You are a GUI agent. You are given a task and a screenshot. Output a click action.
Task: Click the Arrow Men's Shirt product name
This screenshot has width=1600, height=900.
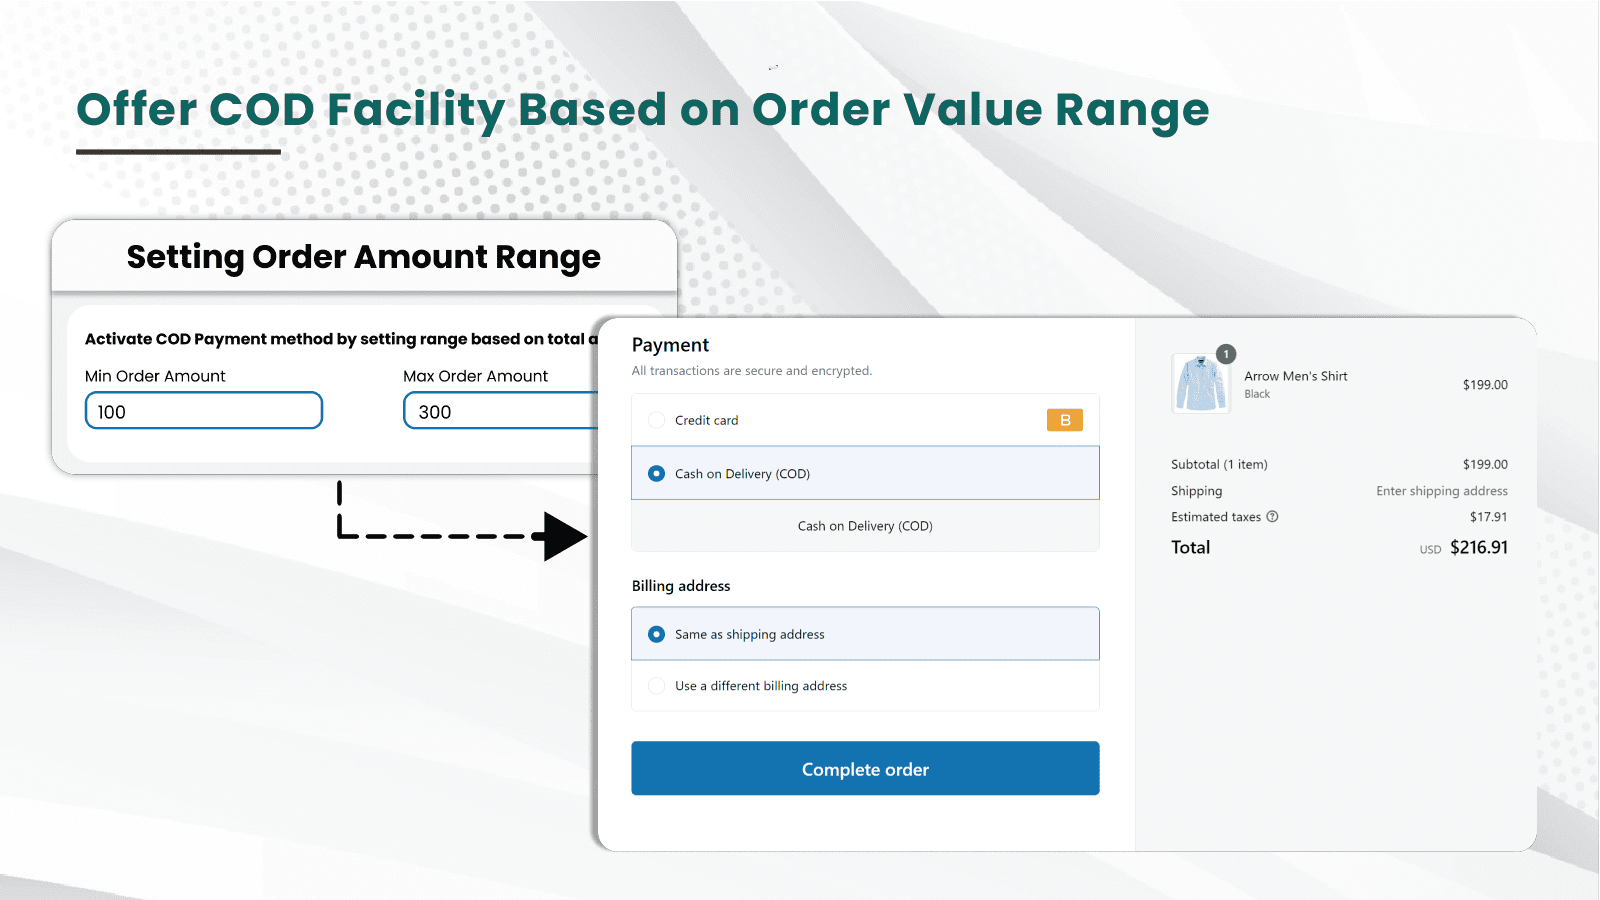point(1295,376)
